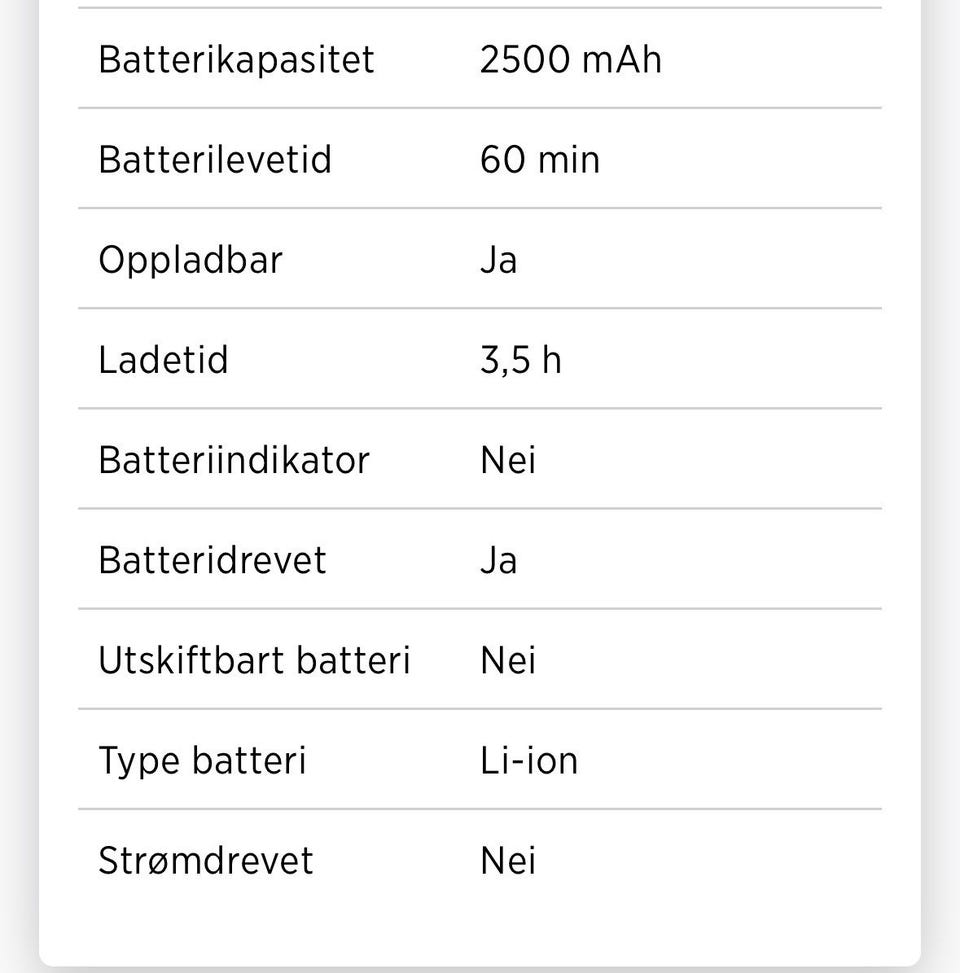Click the Oppladbar label

point(190,260)
